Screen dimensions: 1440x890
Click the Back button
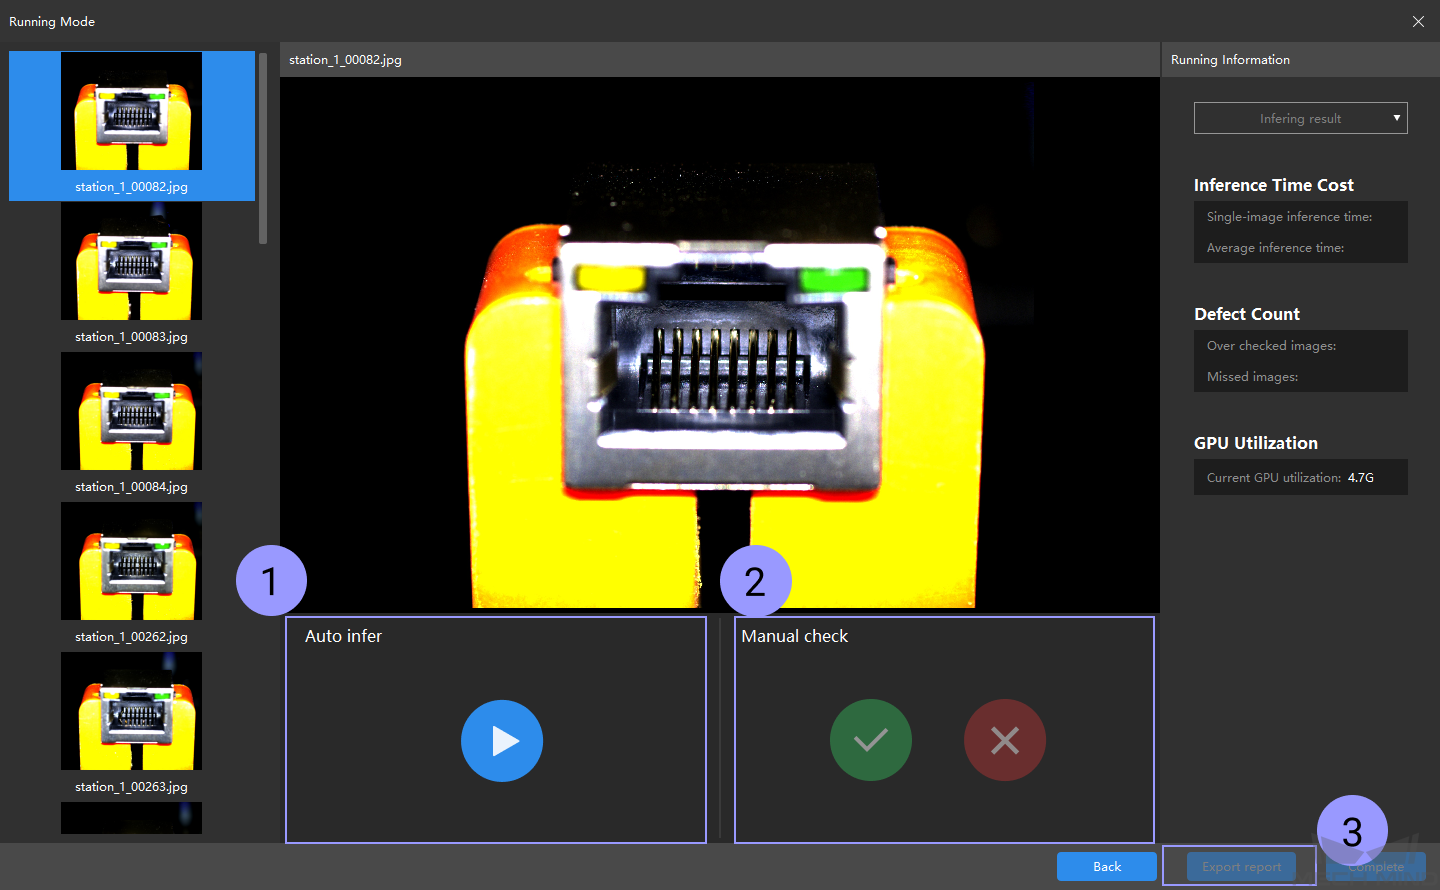[1107, 866]
